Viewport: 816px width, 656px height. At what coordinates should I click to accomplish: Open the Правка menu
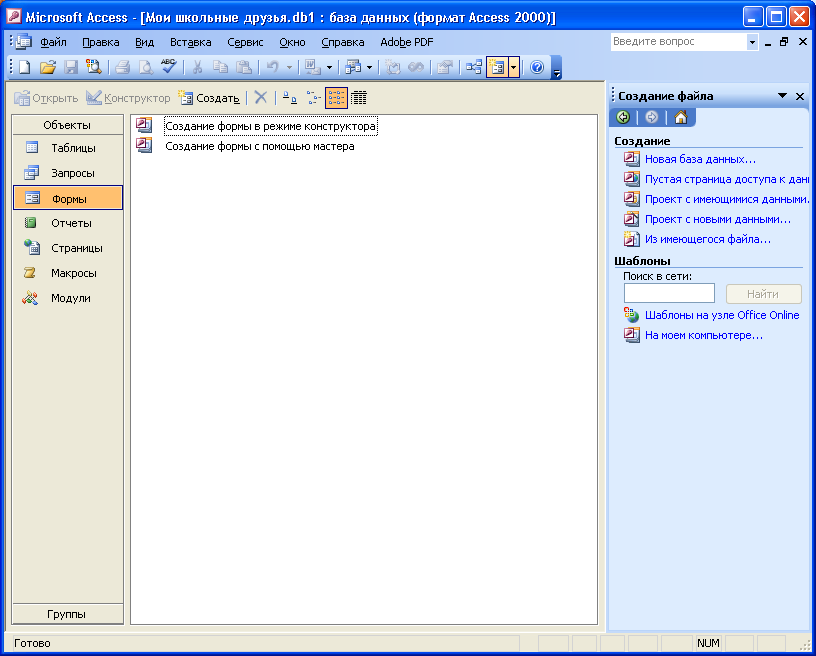pyautogui.click(x=100, y=42)
